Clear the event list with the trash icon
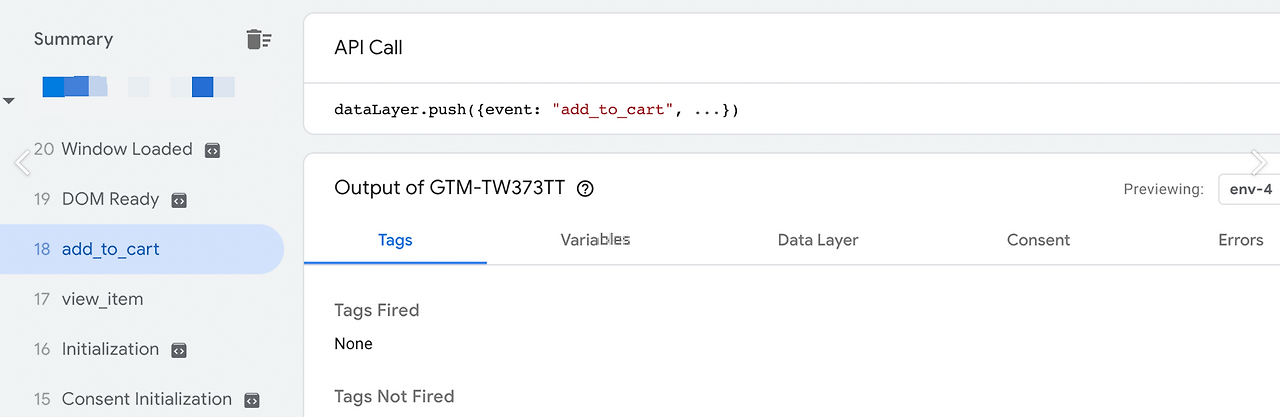 (x=259, y=40)
